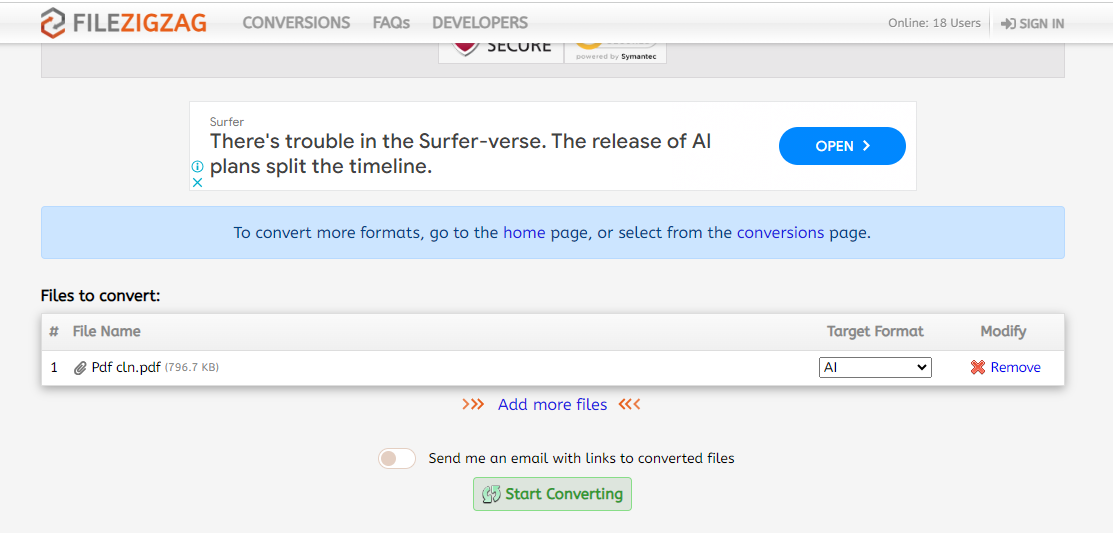Enable email links toggle switch

coord(397,459)
